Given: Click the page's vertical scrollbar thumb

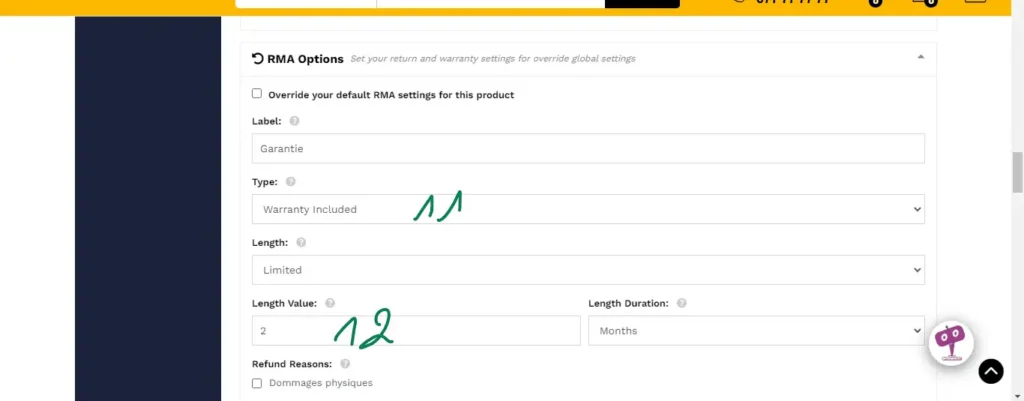Looking at the screenshot, I should 1018,171.
